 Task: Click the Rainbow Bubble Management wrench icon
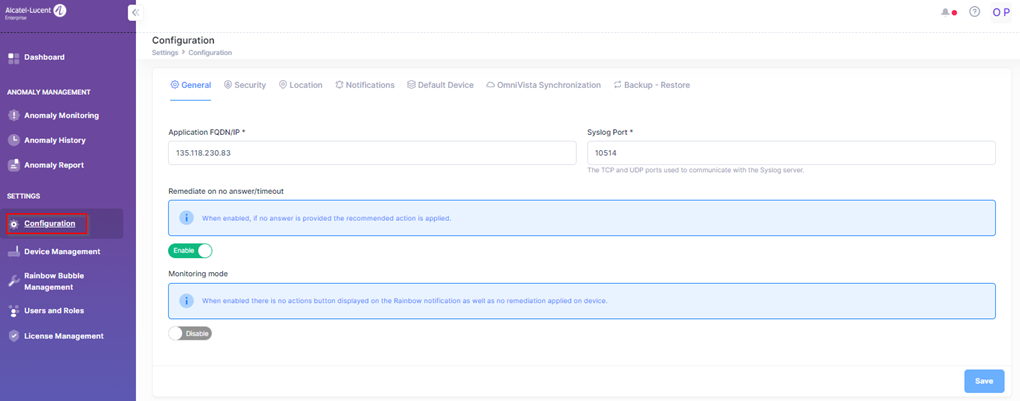pyautogui.click(x=14, y=281)
